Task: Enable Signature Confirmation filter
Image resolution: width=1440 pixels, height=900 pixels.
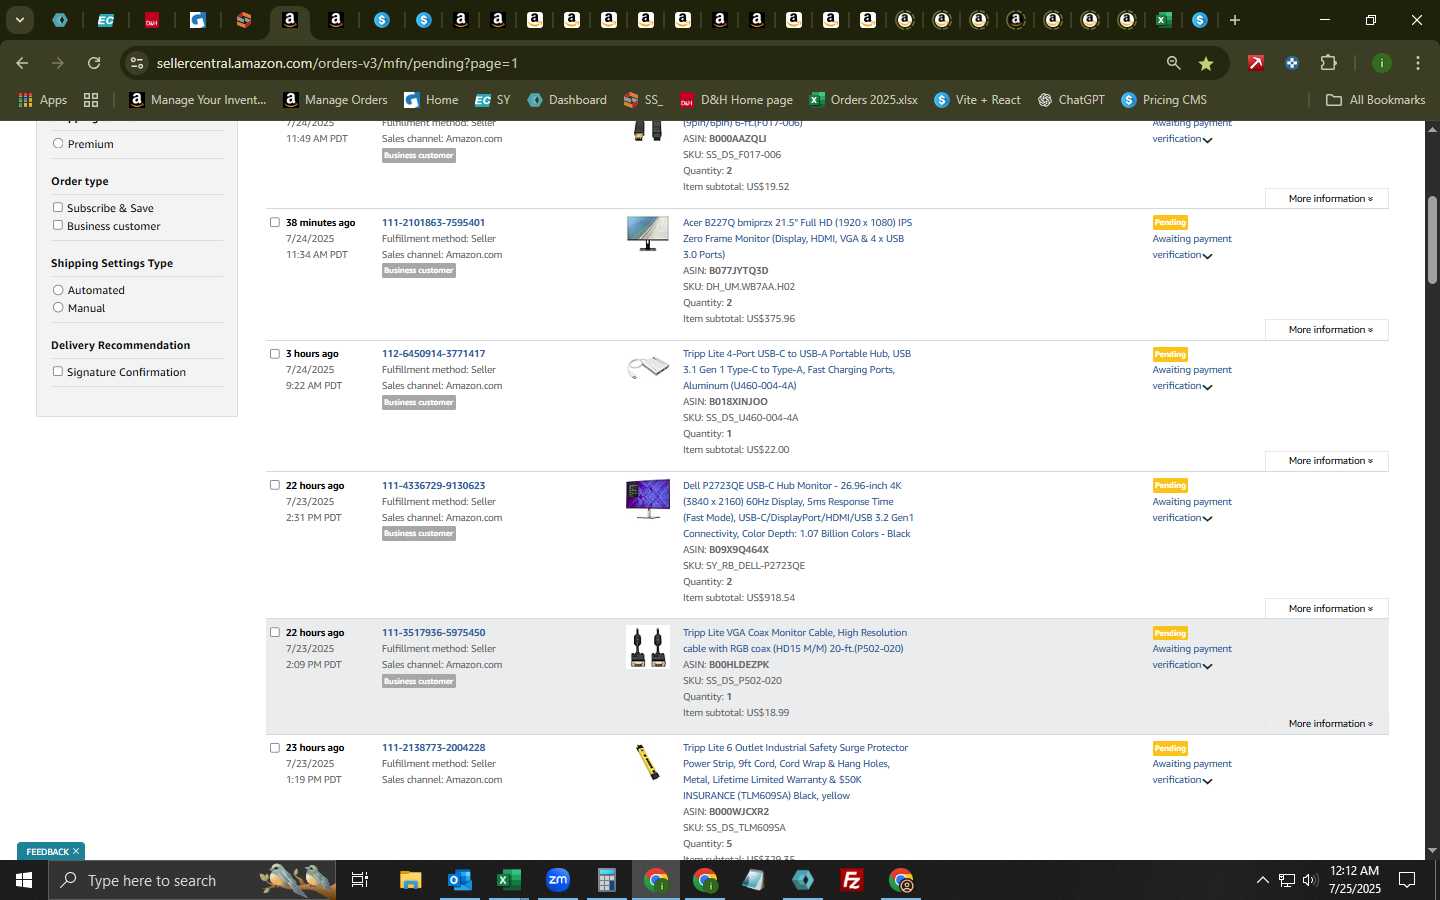Action: click(x=58, y=371)
